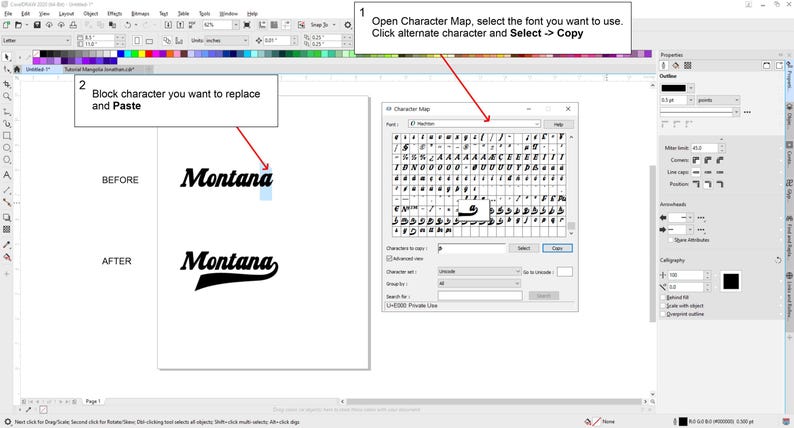Open the Window menu
Screen dimensions: 794x428
click(x=228, y=14)
